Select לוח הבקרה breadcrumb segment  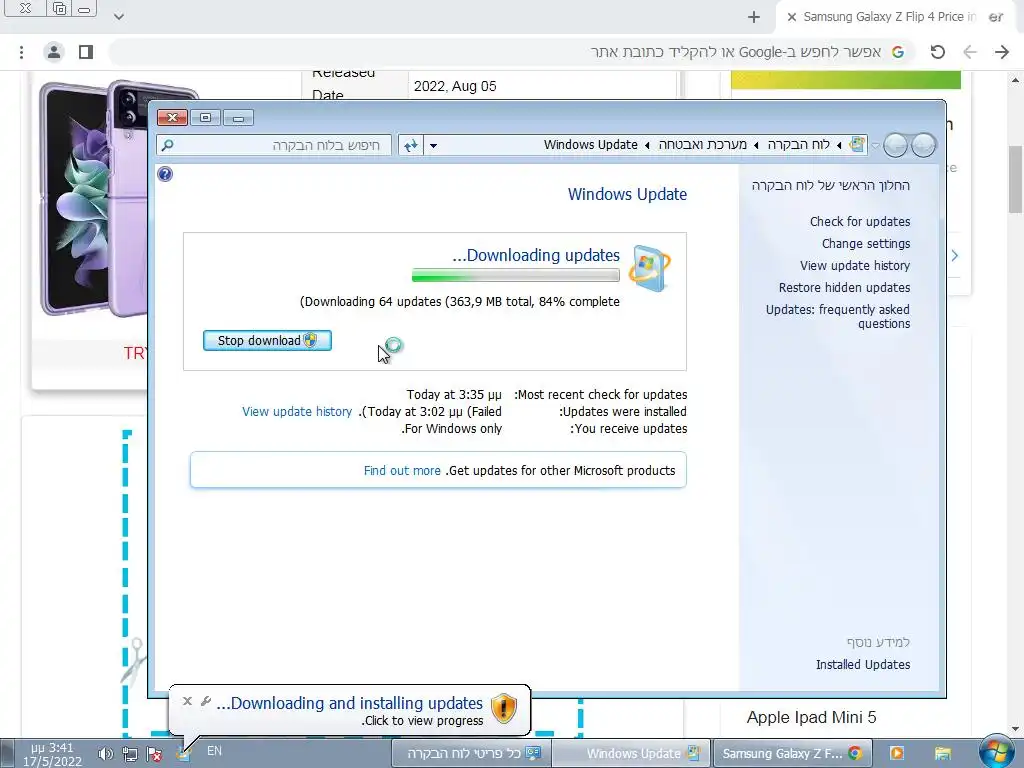click(x=798, y=144)
